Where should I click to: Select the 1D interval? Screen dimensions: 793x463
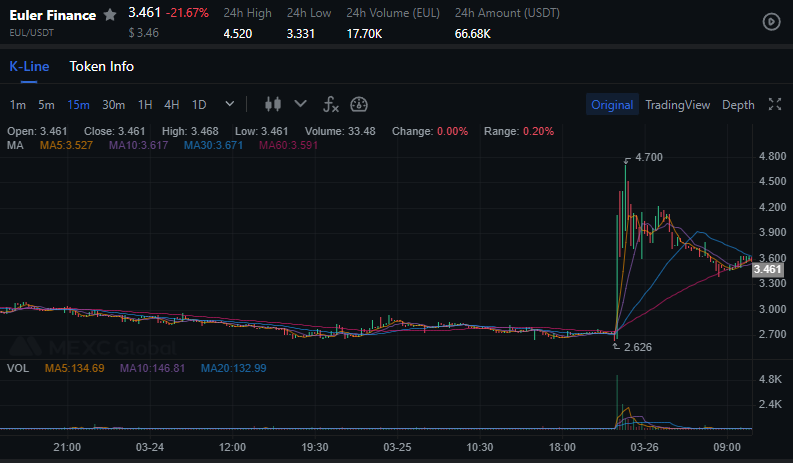pos(199,105)
